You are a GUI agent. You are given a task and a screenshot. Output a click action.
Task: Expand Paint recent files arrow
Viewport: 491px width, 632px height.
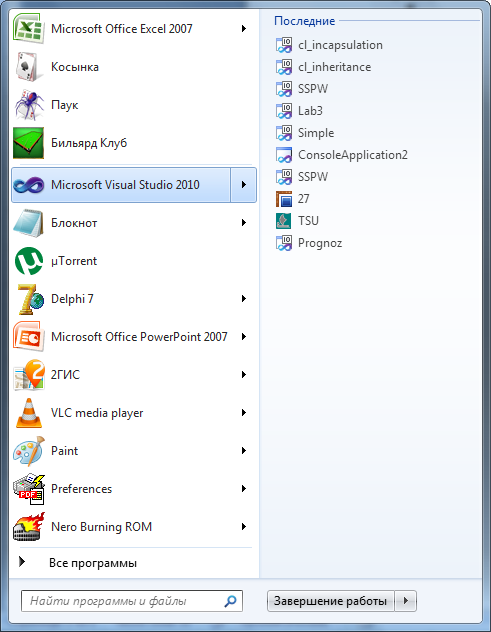pyautogui.click(x=243, y=451)
